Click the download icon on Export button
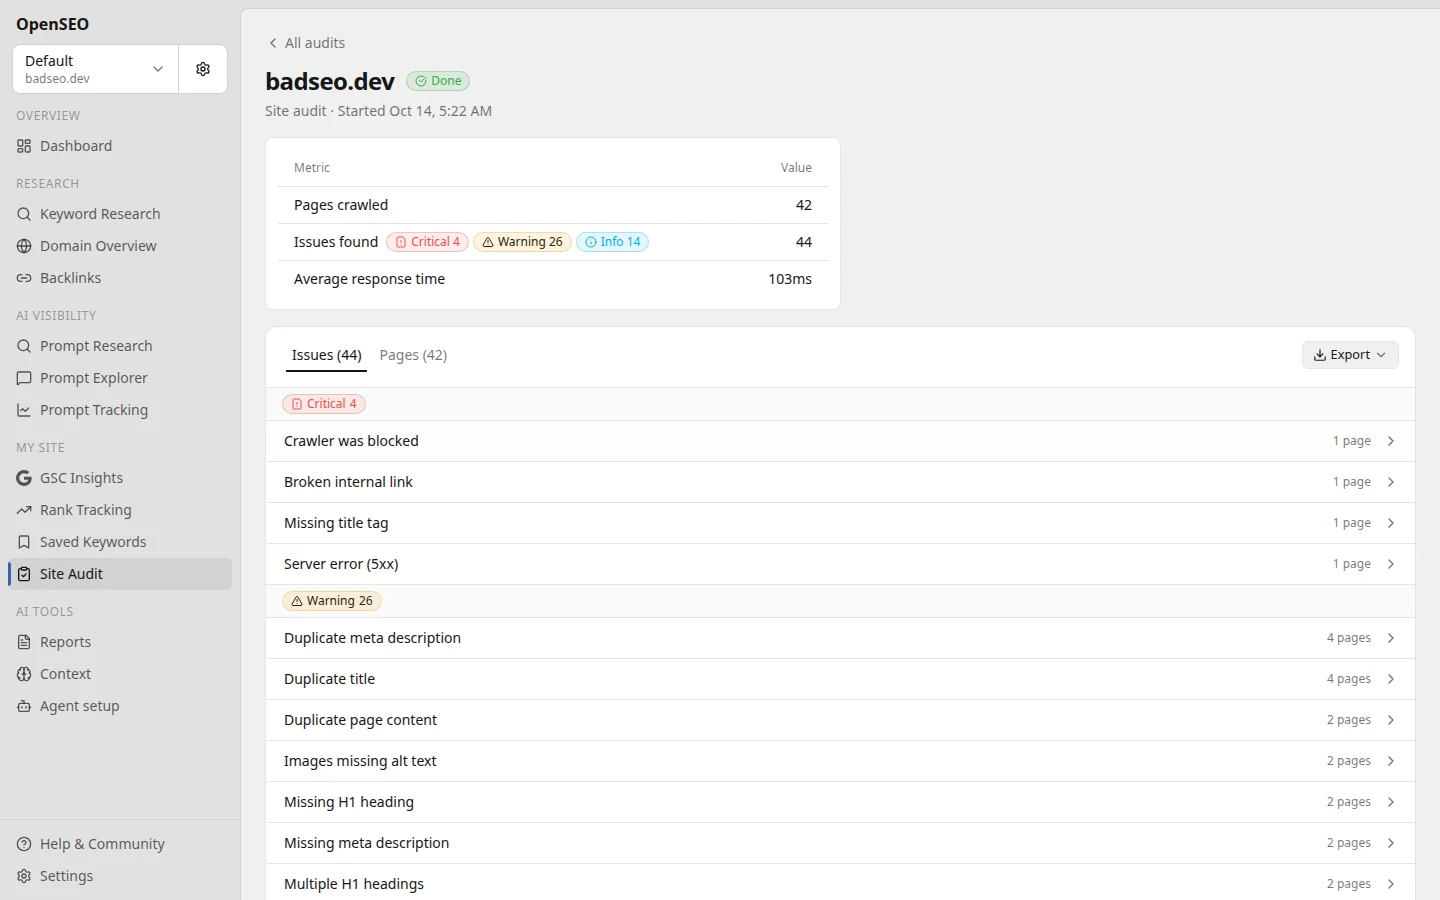The image size is (1440, 900). coord(1320,355)
